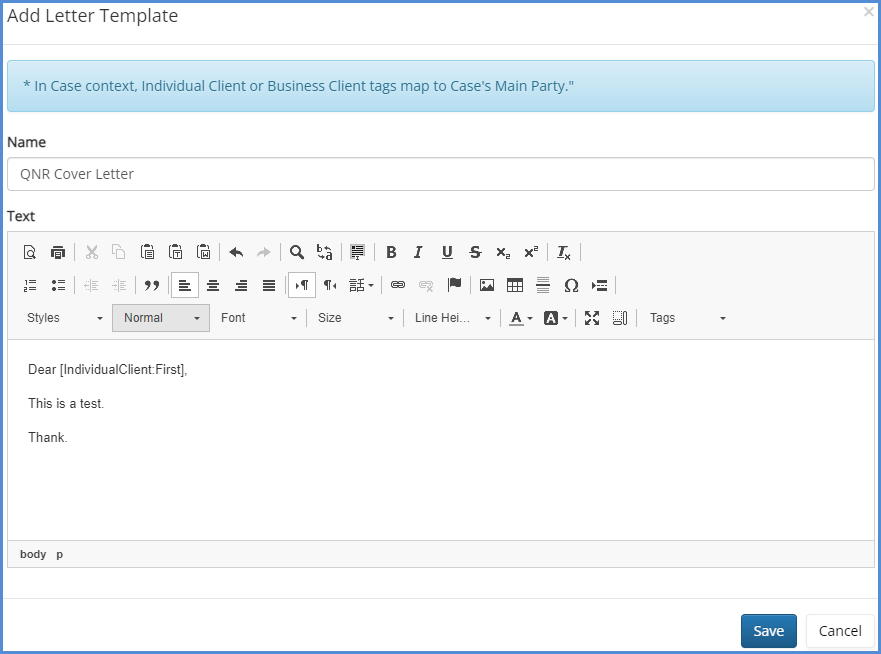Click the Name input field

440,174
